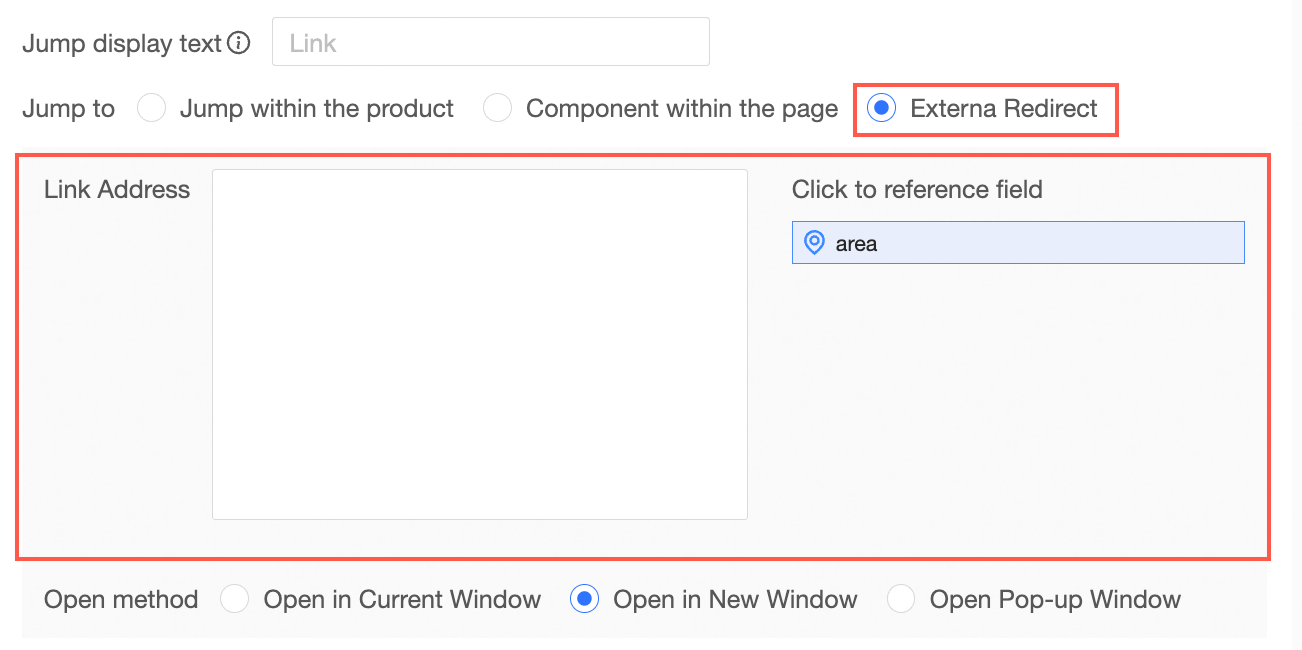Click the Jump display text label
1302x650 pixels.
[x=121, y=43]
